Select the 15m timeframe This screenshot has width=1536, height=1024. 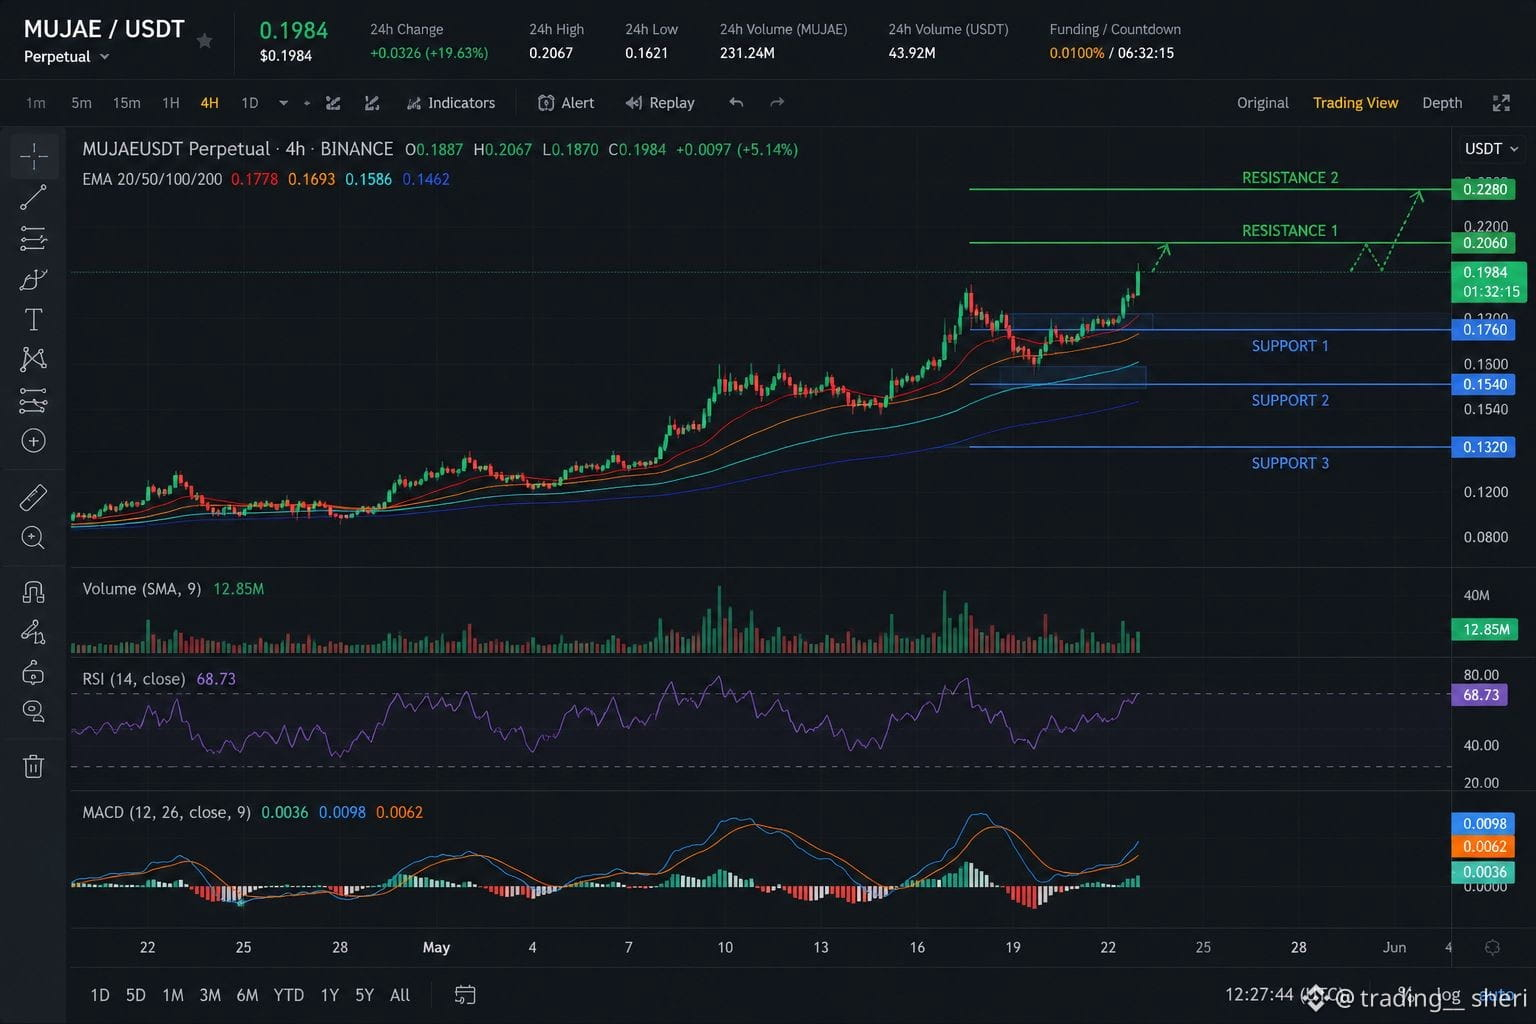click(126, 103)
